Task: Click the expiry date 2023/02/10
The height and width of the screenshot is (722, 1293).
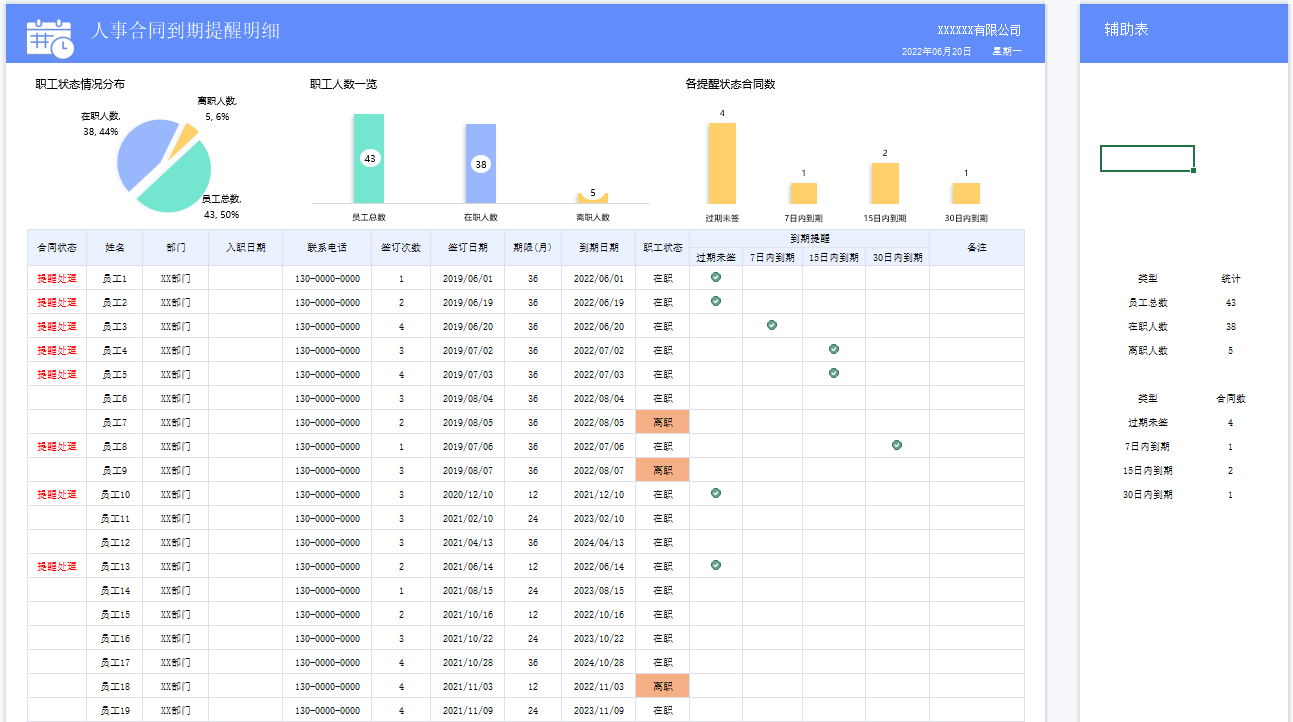Action: pos(598,518)
